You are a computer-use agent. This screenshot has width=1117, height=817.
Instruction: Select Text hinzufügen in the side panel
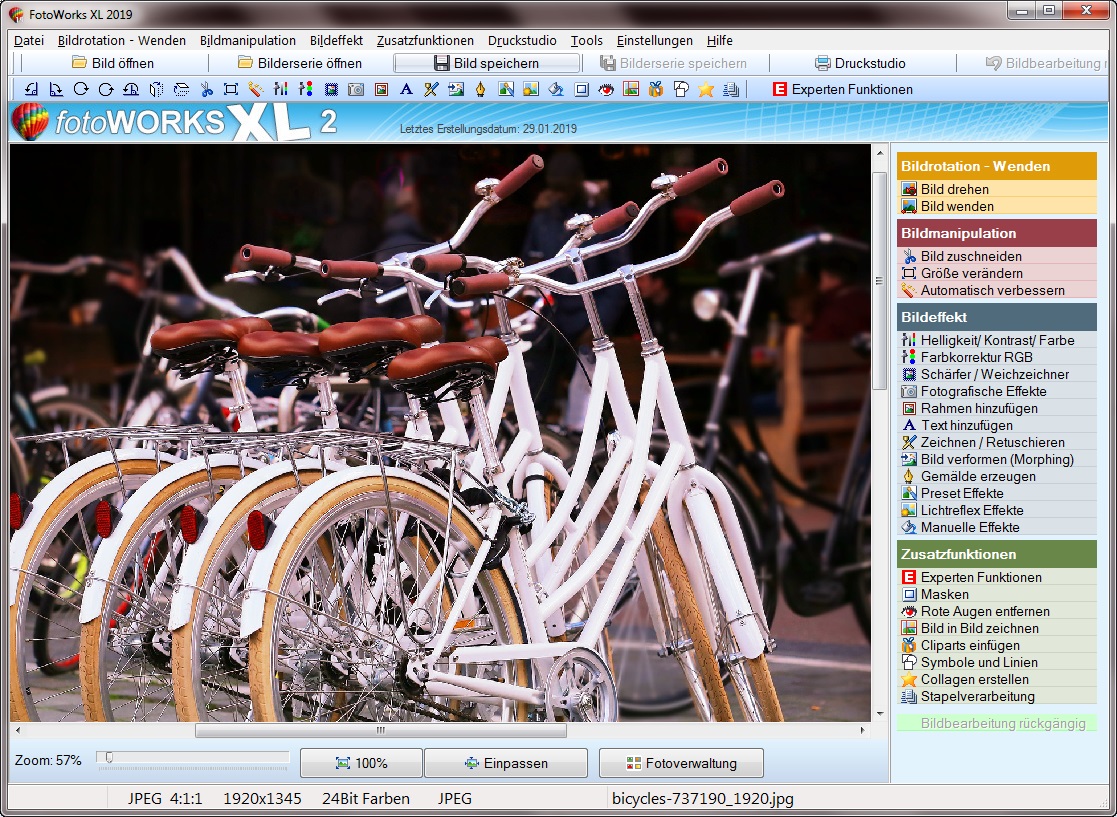pyautogui.click(x=997, y=425)
